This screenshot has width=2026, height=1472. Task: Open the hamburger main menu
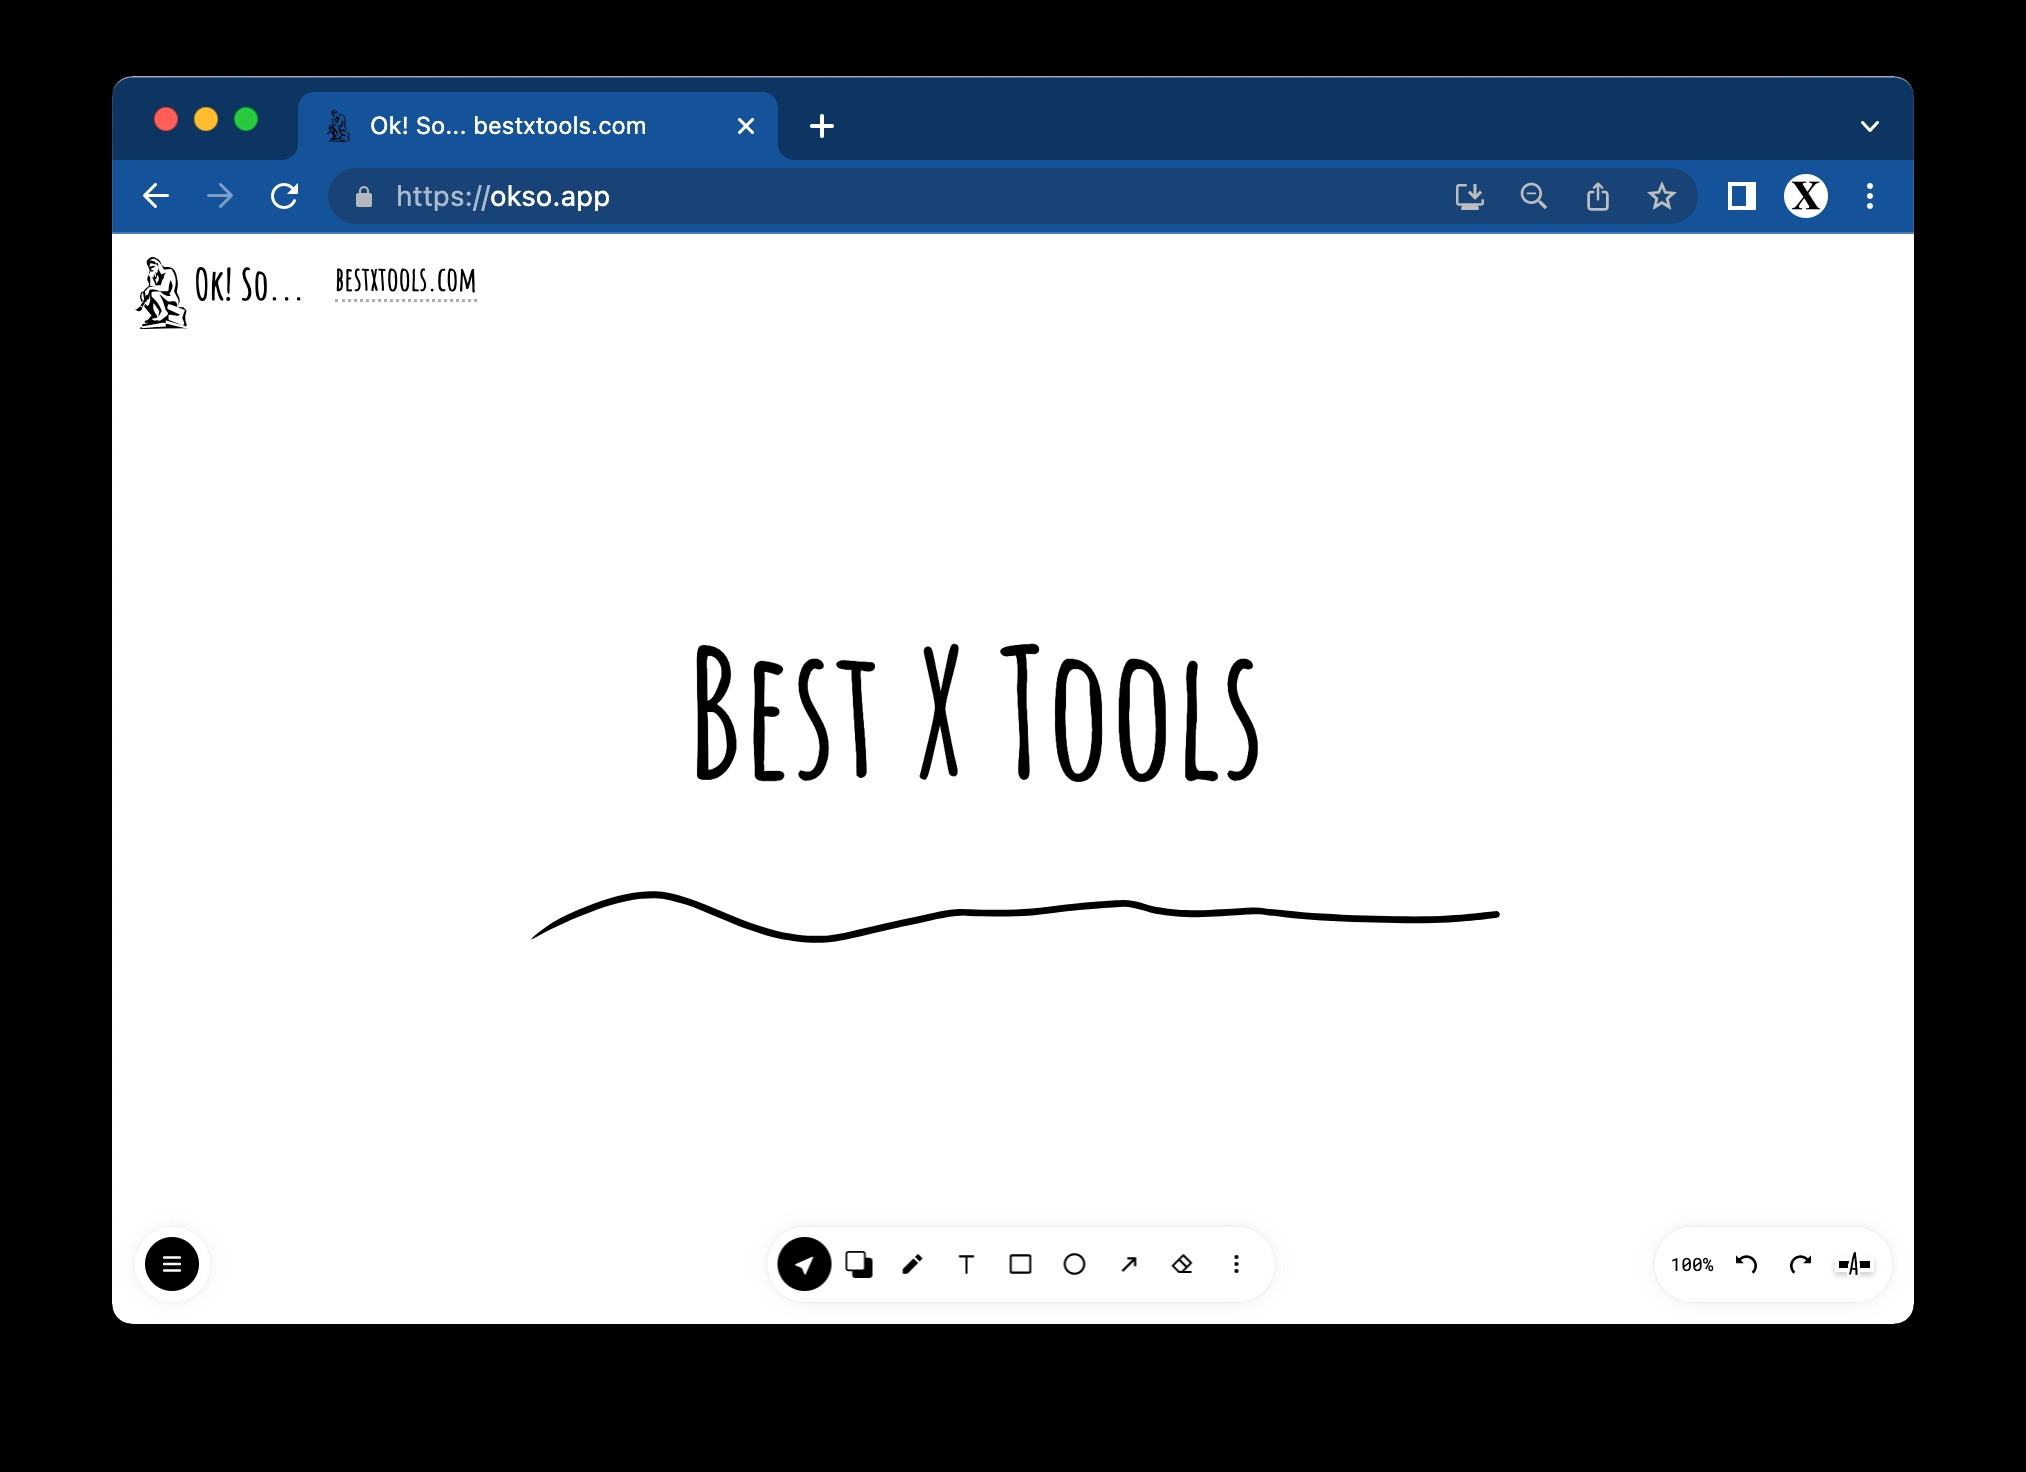(172, 1265)
